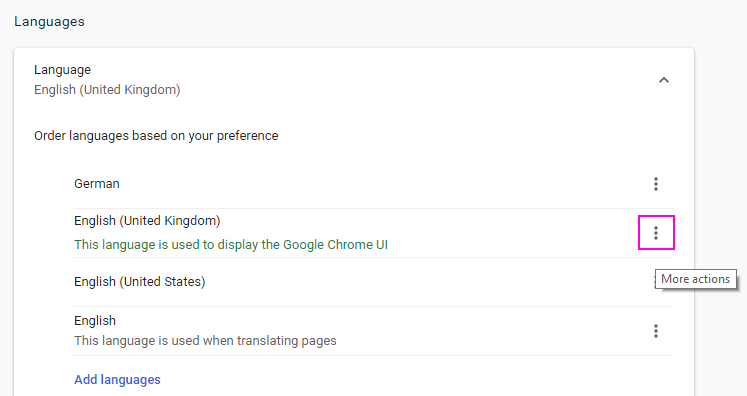Click the Order languages based on preference text
This screenshot has height=396, width=747.
tap(156, 136)
